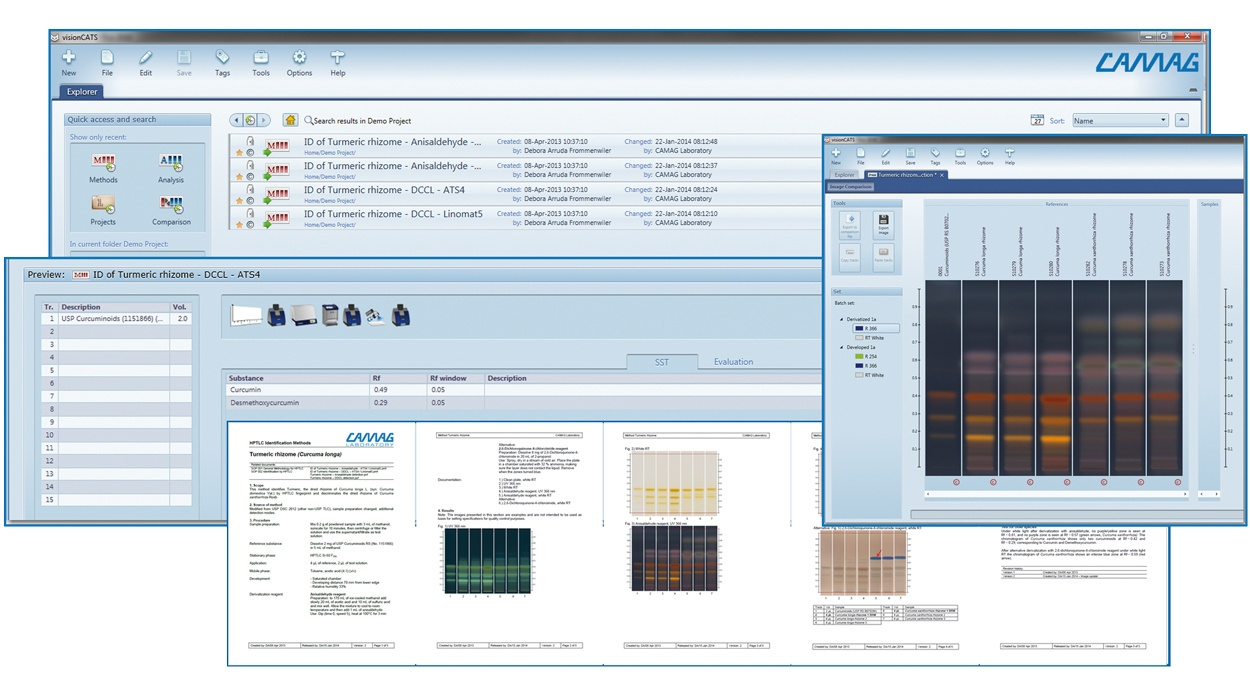Screen dimensions: 1250x687
Task: Click the back navigation arrow in Explorer
Action: [x=236, y=120]
